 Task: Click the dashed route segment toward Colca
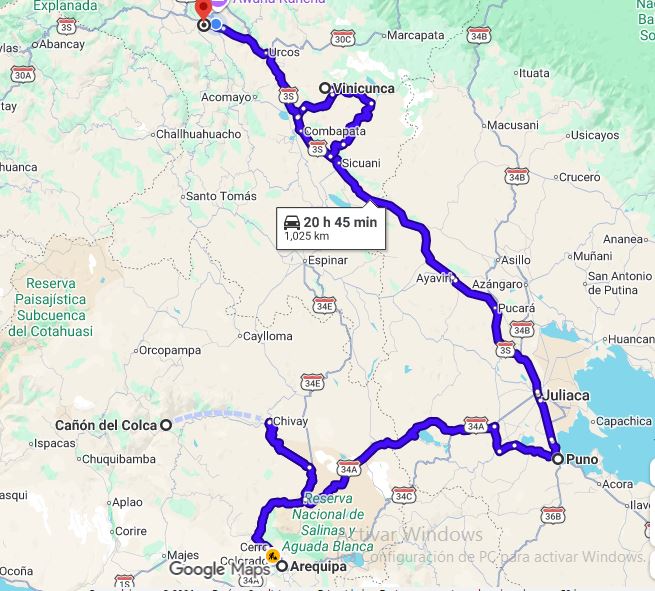pos(217,416)
